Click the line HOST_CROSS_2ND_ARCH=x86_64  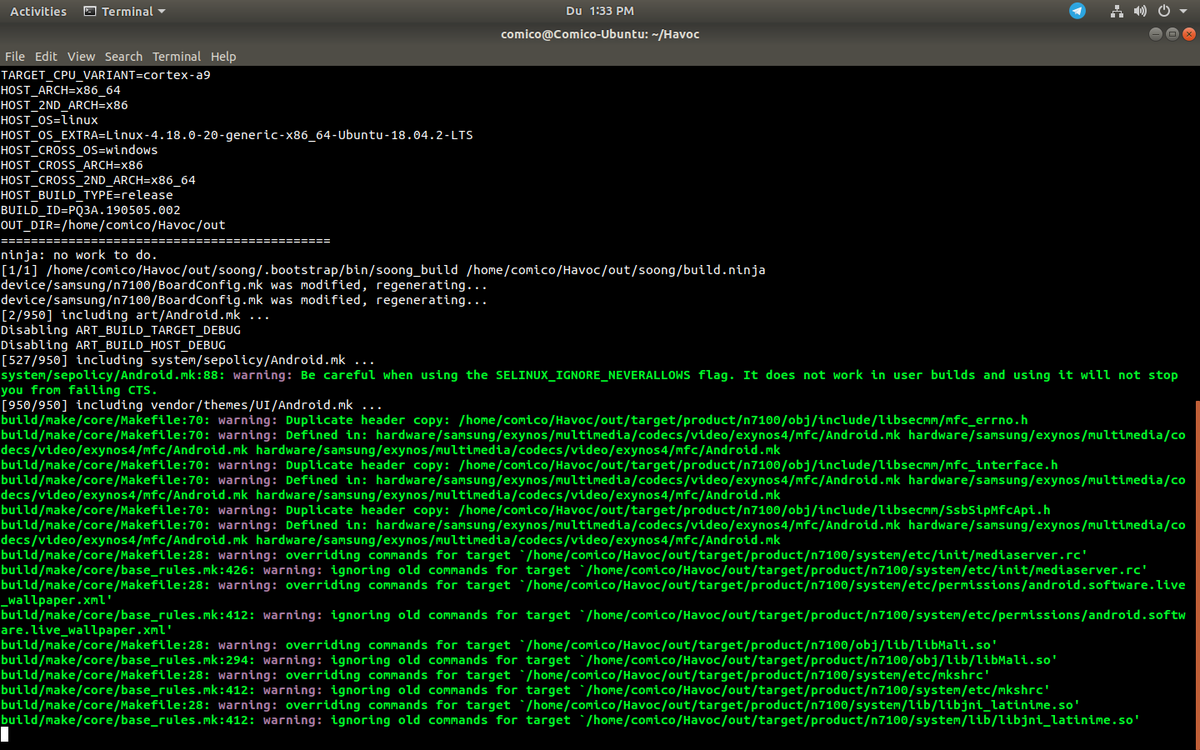click(98, 180)
